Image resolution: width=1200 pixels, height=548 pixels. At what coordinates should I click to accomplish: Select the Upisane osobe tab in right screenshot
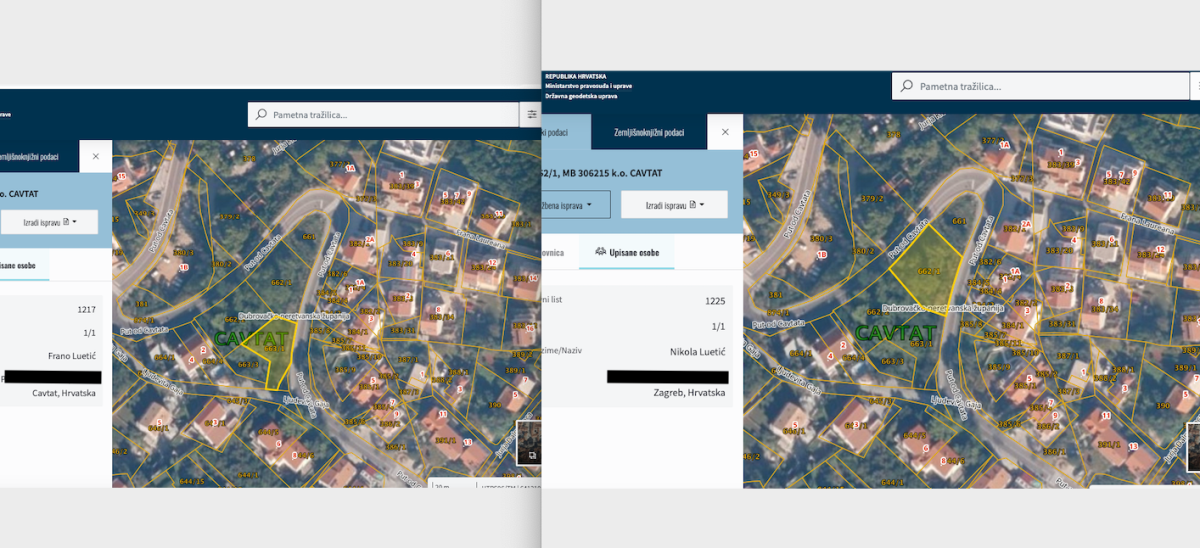[629, 252]
